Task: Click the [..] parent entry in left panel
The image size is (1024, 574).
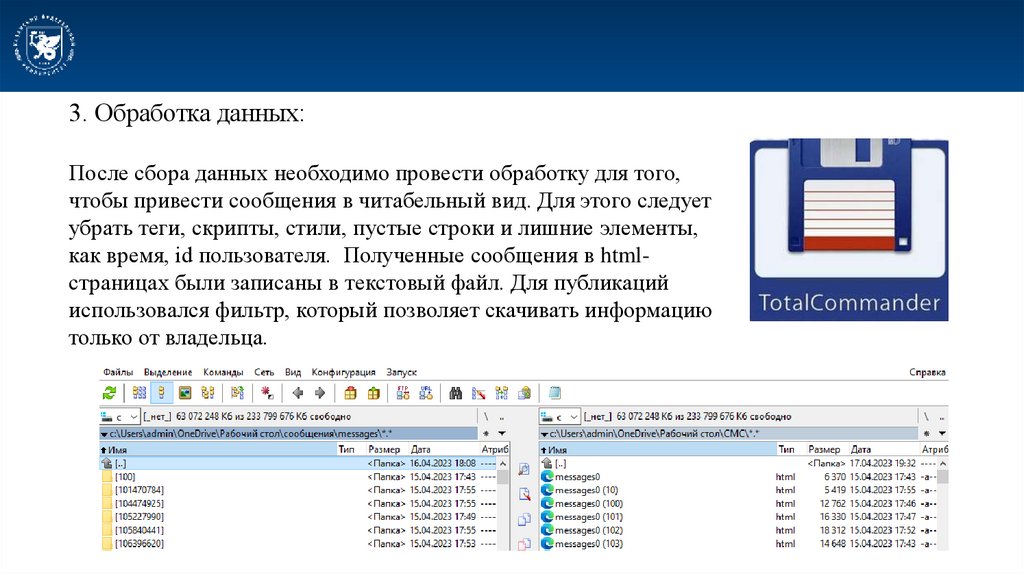Action: (x=298, y=463)
